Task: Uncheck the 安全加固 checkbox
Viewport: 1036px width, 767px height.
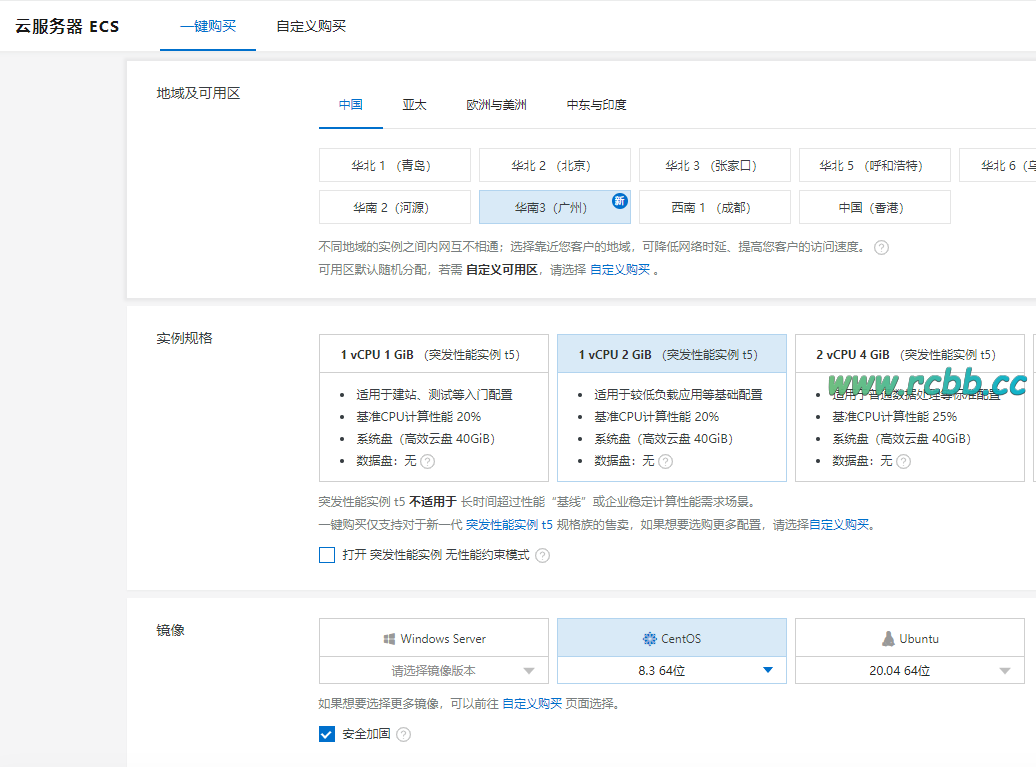Action: click(326, 734)
